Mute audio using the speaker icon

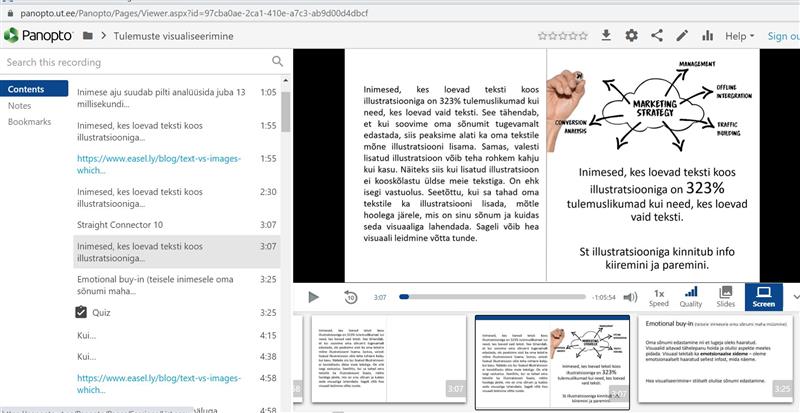(x=630, y=297)
